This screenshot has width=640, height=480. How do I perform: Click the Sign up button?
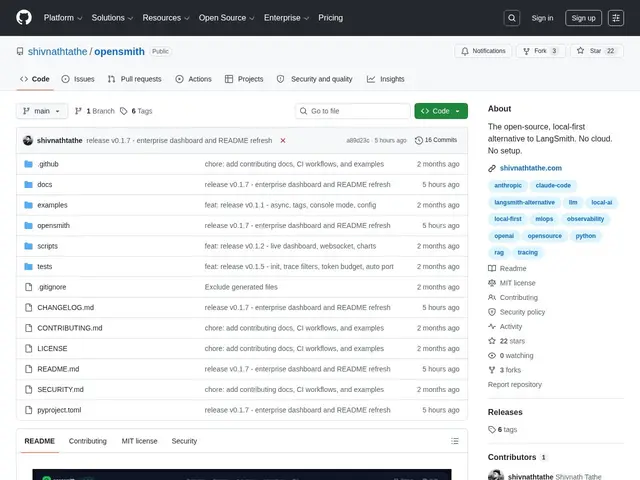(583, 18)
